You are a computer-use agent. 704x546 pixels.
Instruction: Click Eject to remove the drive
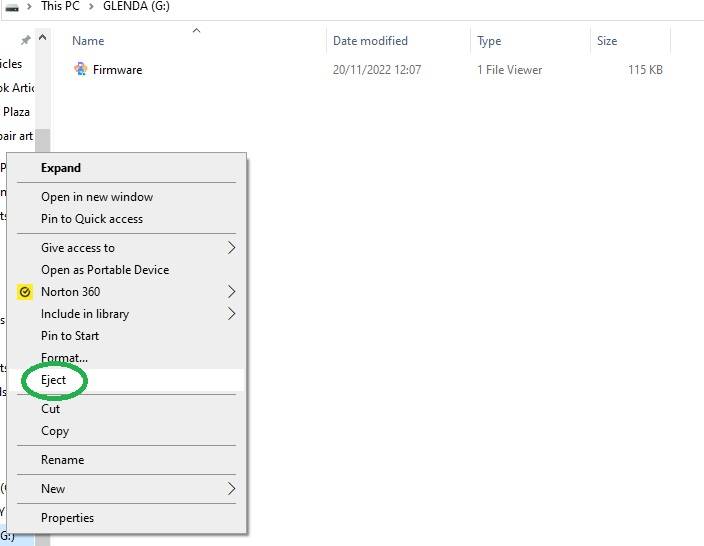tap(127, 380)
